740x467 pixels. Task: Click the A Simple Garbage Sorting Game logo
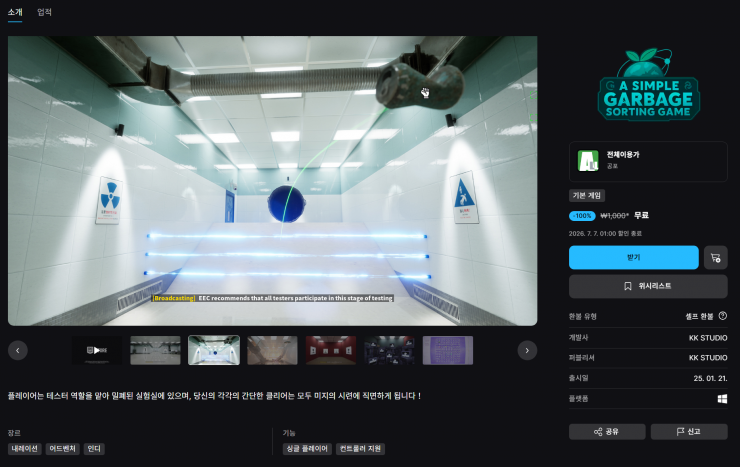pyautogui.click(x=648, y=84)
